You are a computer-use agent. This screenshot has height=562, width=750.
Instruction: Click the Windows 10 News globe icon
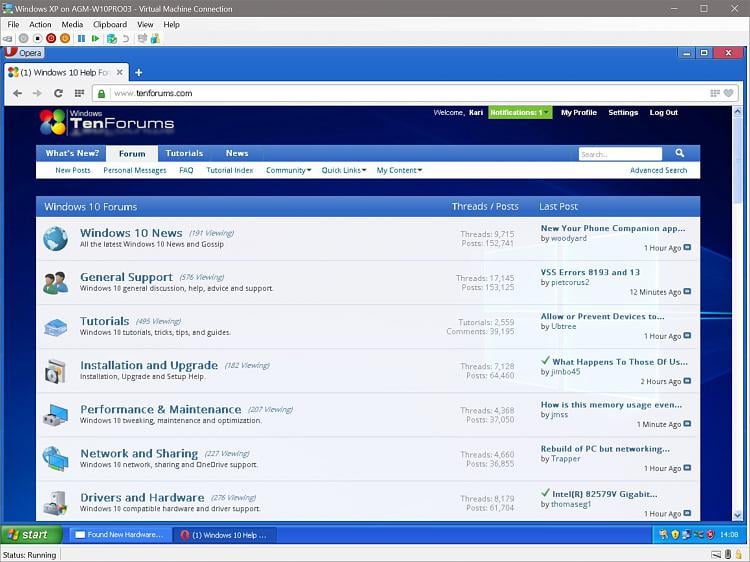[x=55, y=239]
